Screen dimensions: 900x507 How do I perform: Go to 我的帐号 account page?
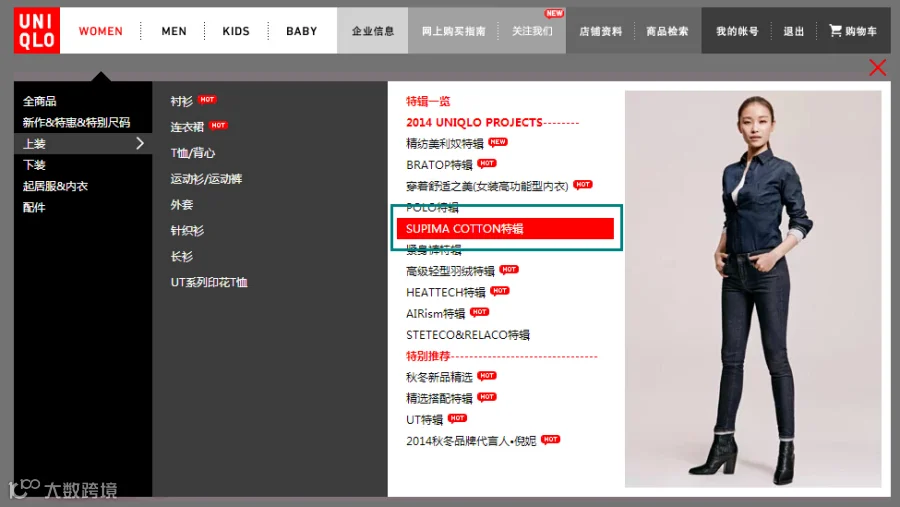coord(737,31)
